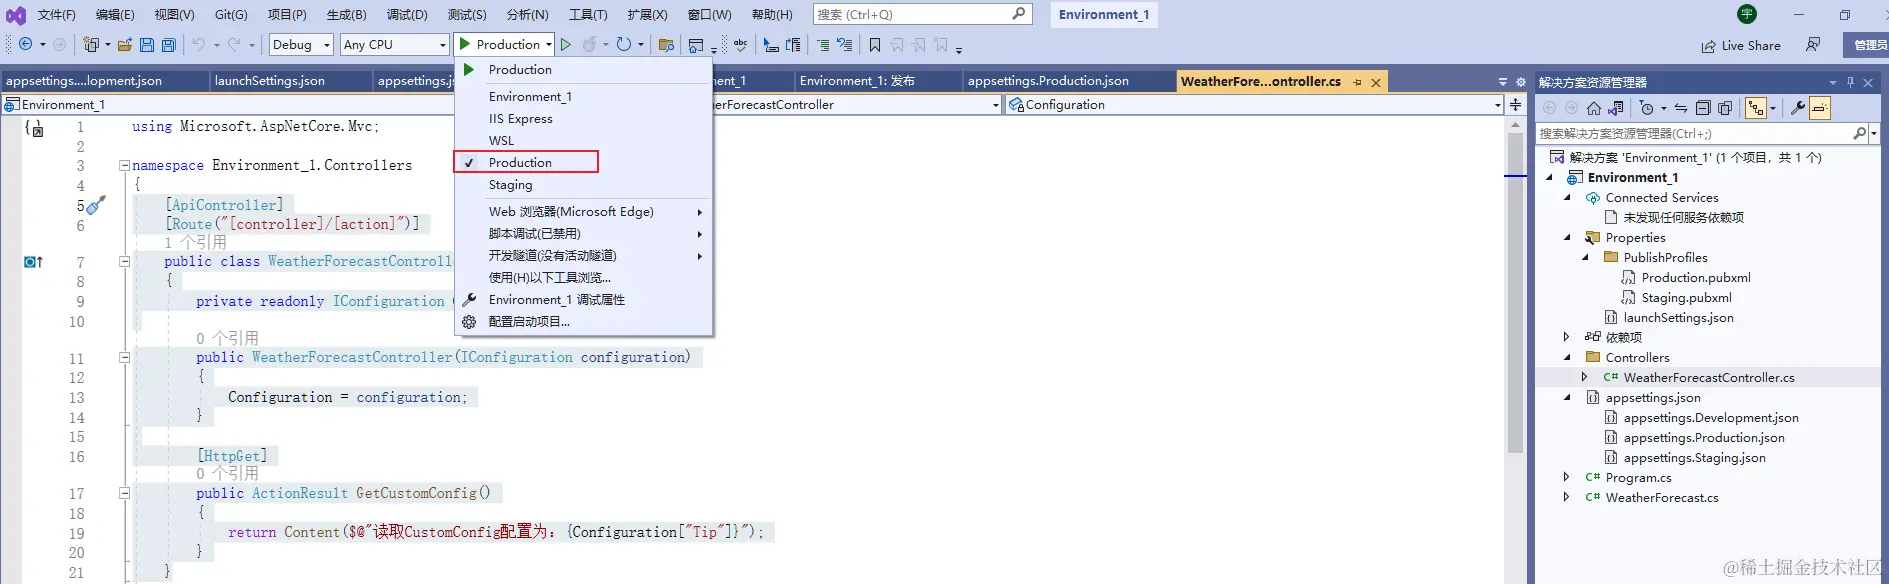Open Environment_1 调试属性 menu entry
1889x584 pixels.
click(x=582, y=300)
